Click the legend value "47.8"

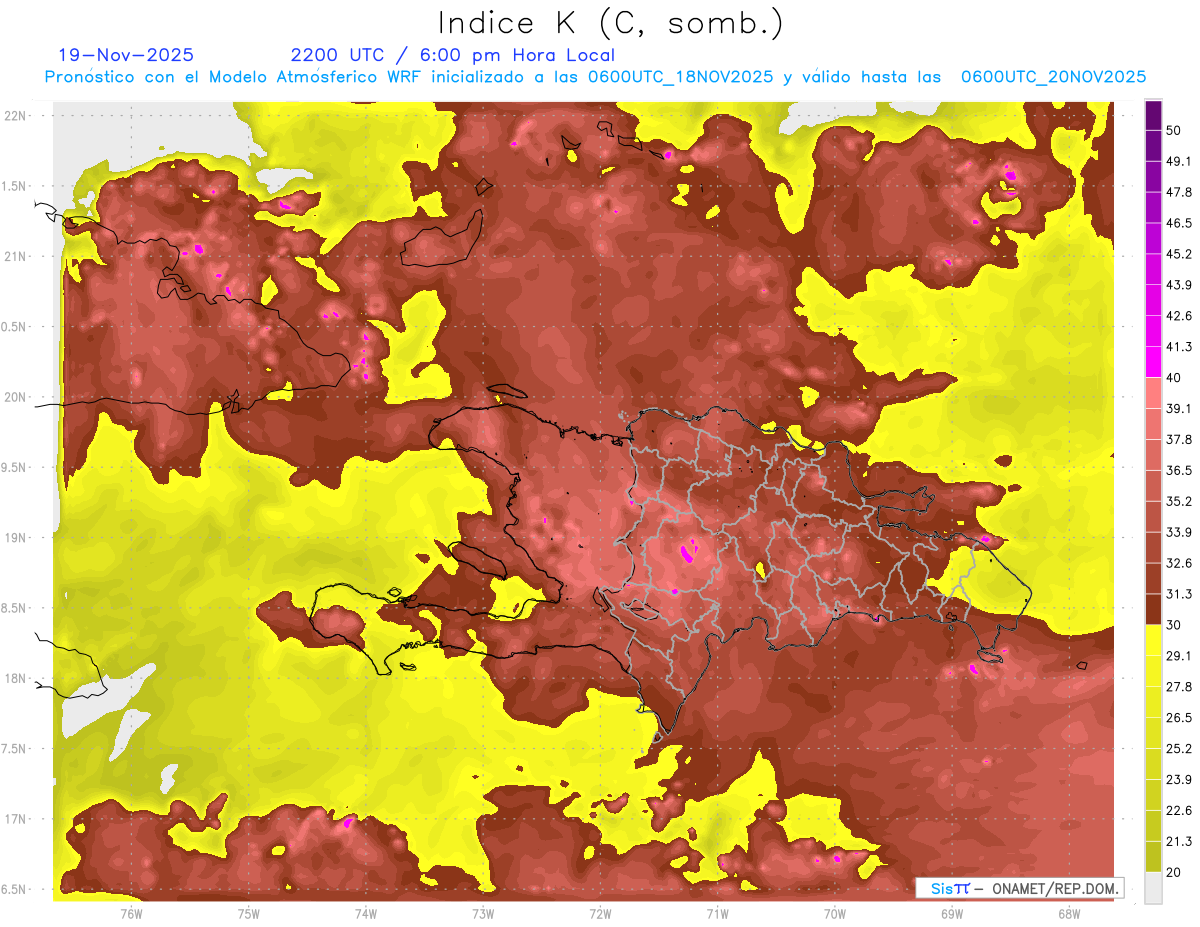tap(1178, 192)
